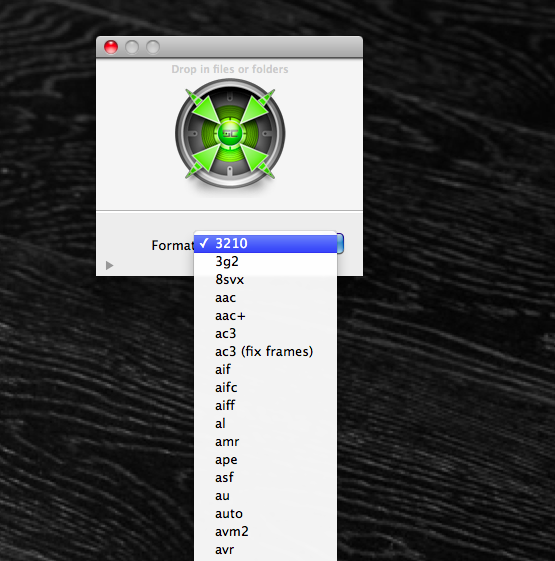Choose aac+ from the format menu
Screen dimensions: 555x561
coord(265,316)
